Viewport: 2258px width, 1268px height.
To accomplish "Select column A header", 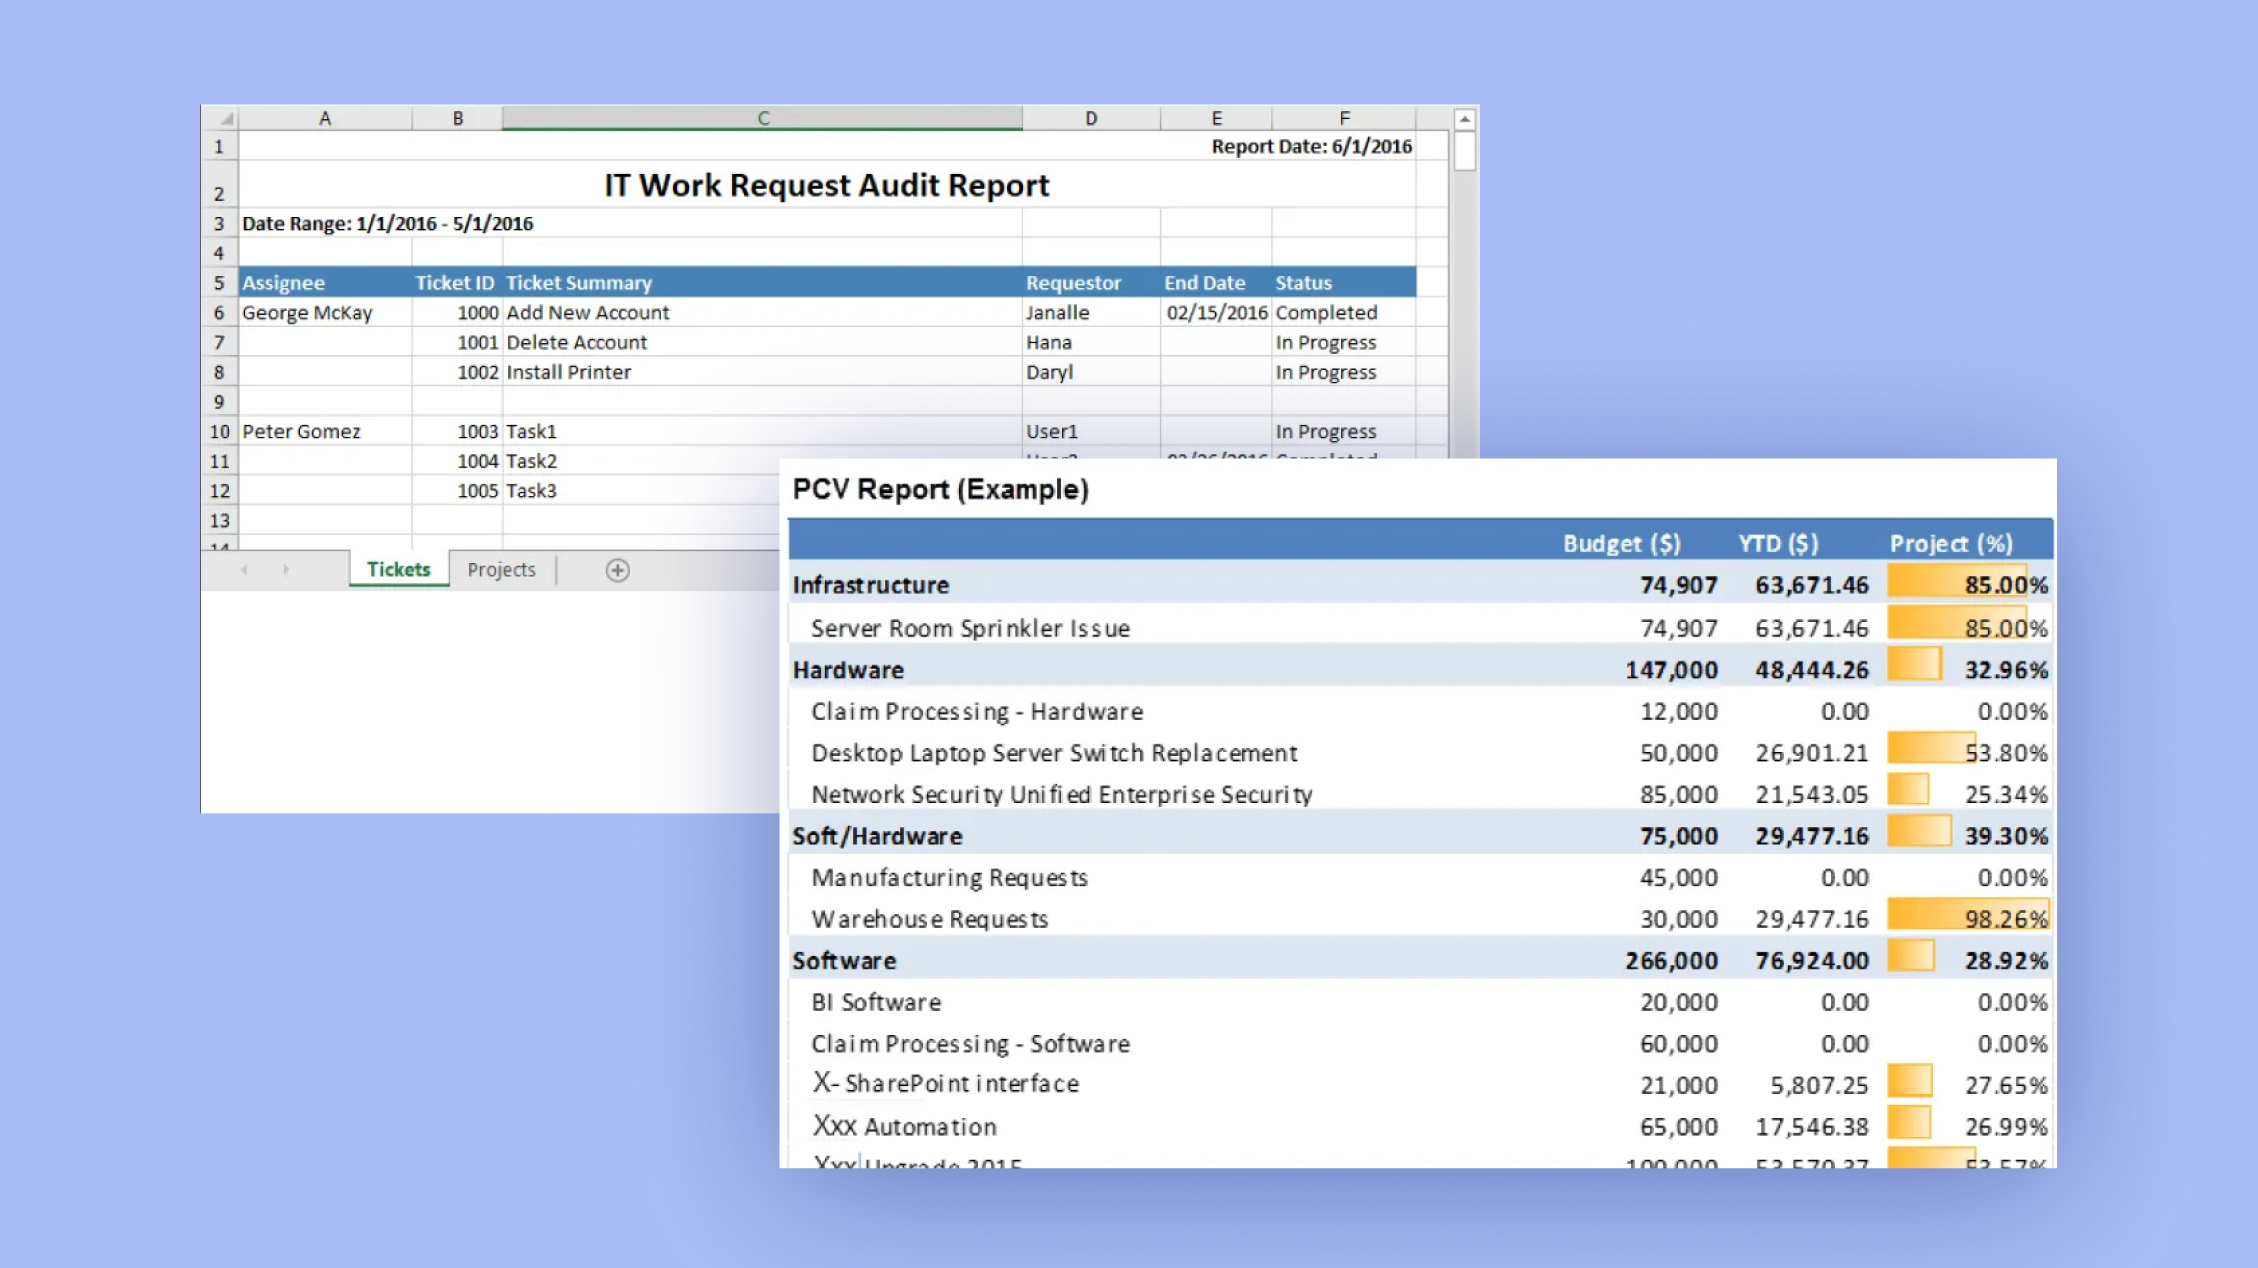I will (325, 117).
